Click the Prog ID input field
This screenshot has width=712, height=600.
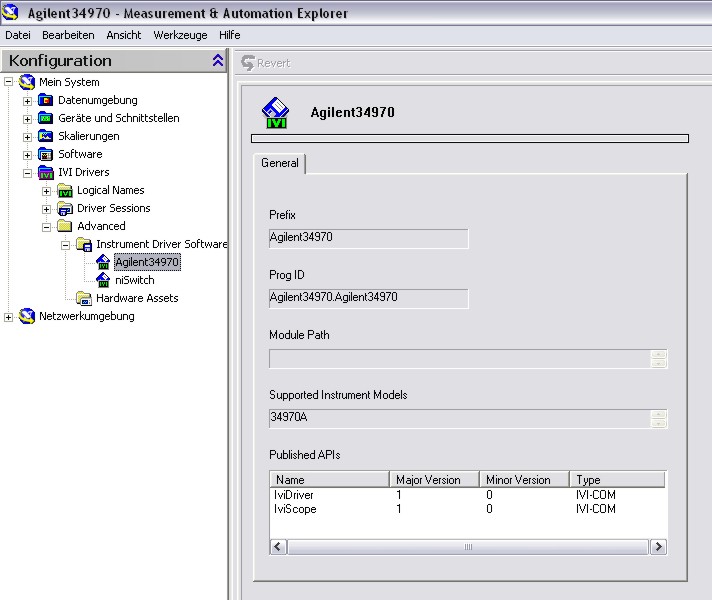[368, 298]
